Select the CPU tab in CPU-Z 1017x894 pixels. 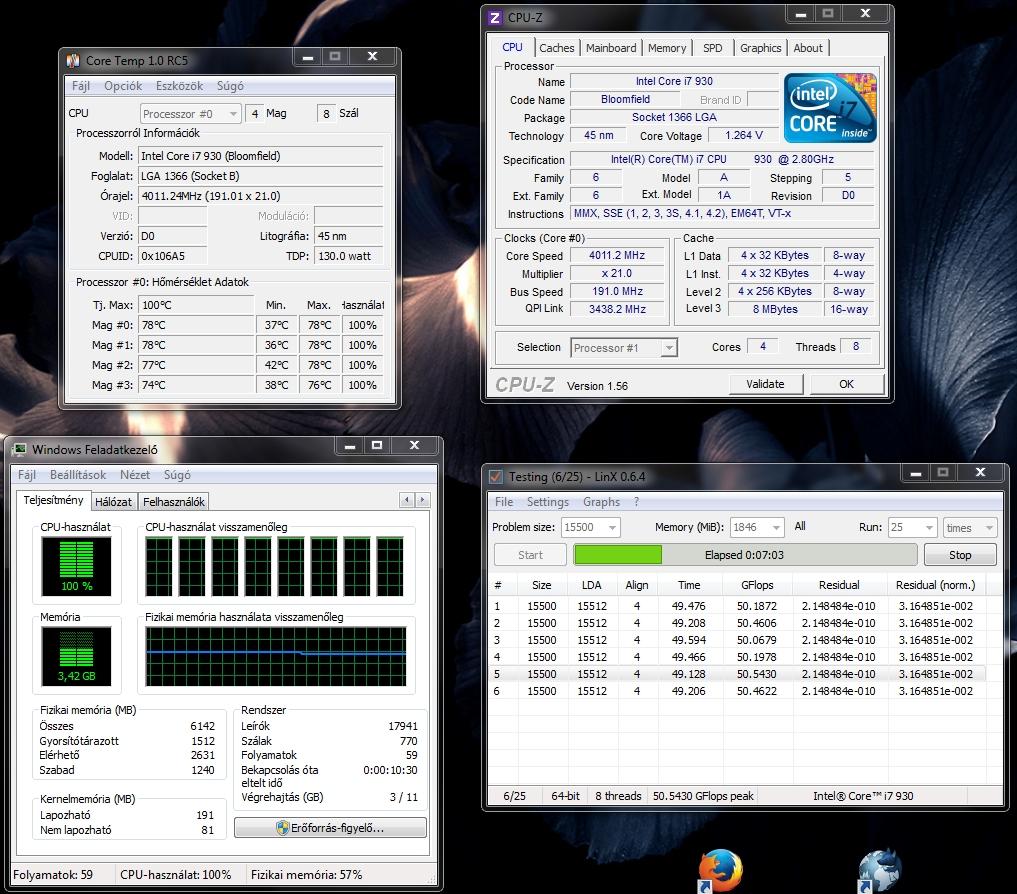(x=512, y=47)
